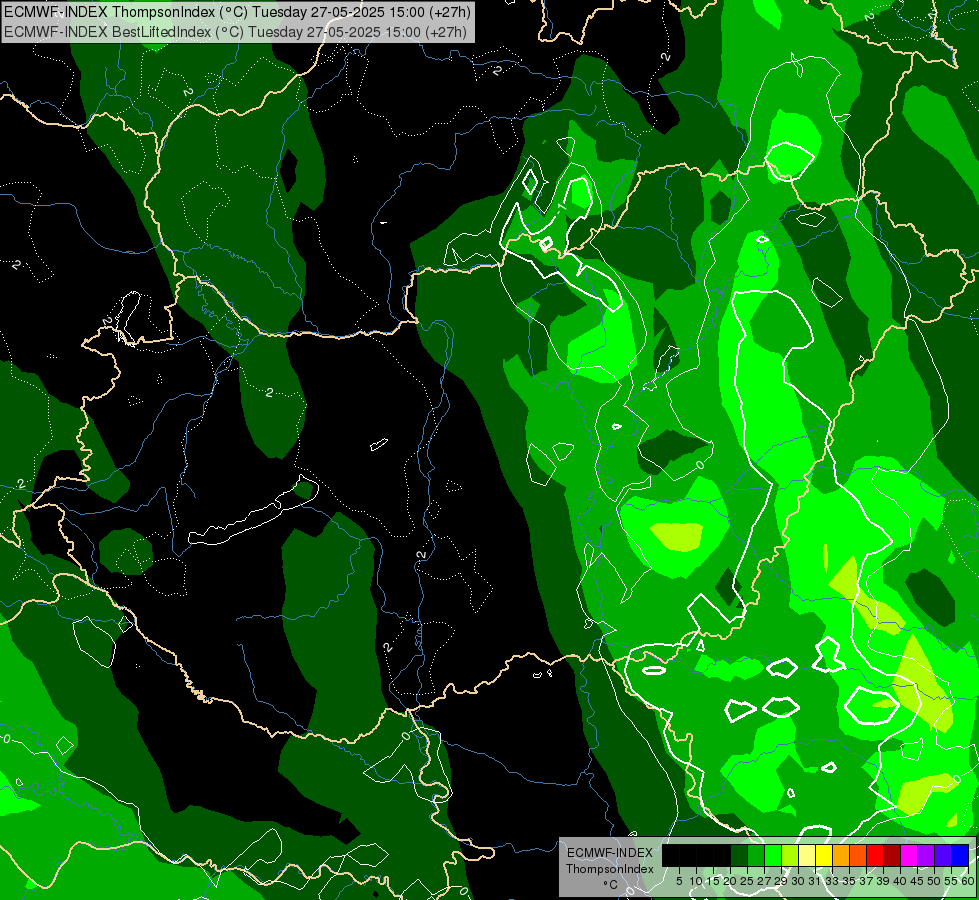Select the dark red 39-40 legend swatch
Image resolution: width=979 pixels, height=900 pixels.
click(892, 855)
